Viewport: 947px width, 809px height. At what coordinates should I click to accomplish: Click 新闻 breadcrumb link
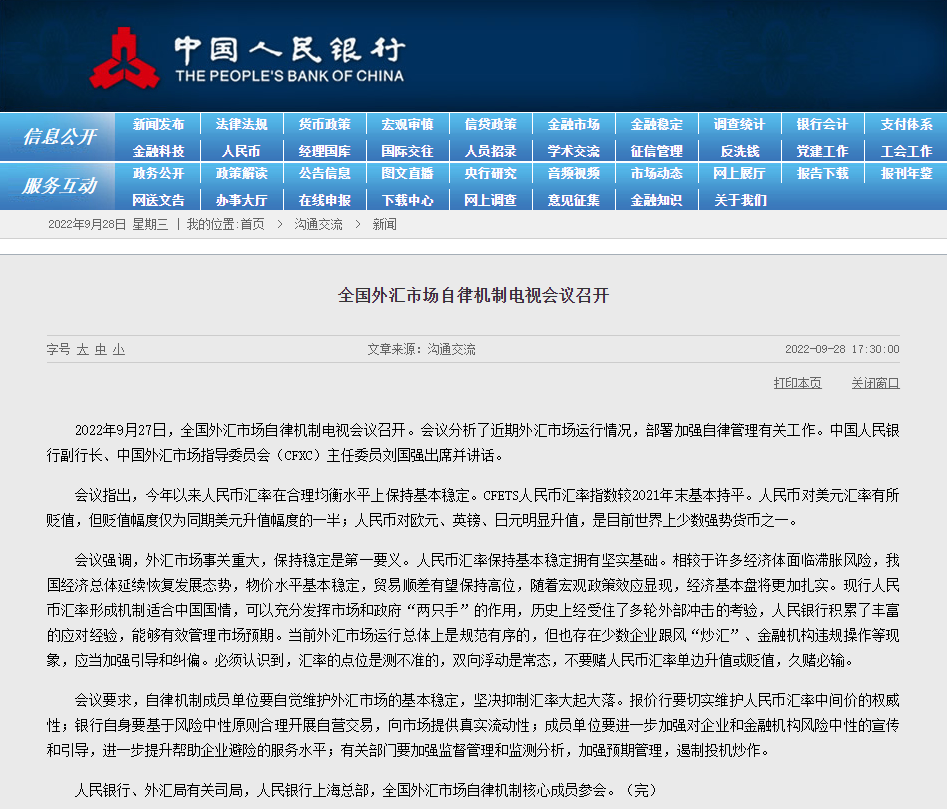coord(384,225)
